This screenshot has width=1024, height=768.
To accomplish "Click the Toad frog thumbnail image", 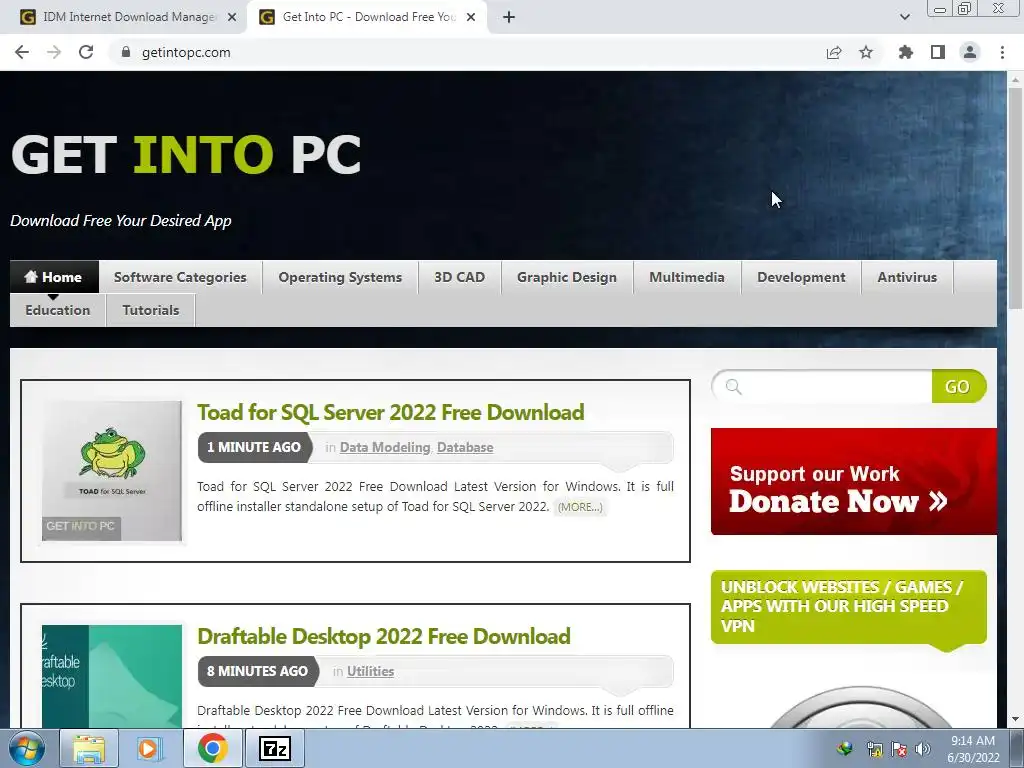I will (112, 471).
